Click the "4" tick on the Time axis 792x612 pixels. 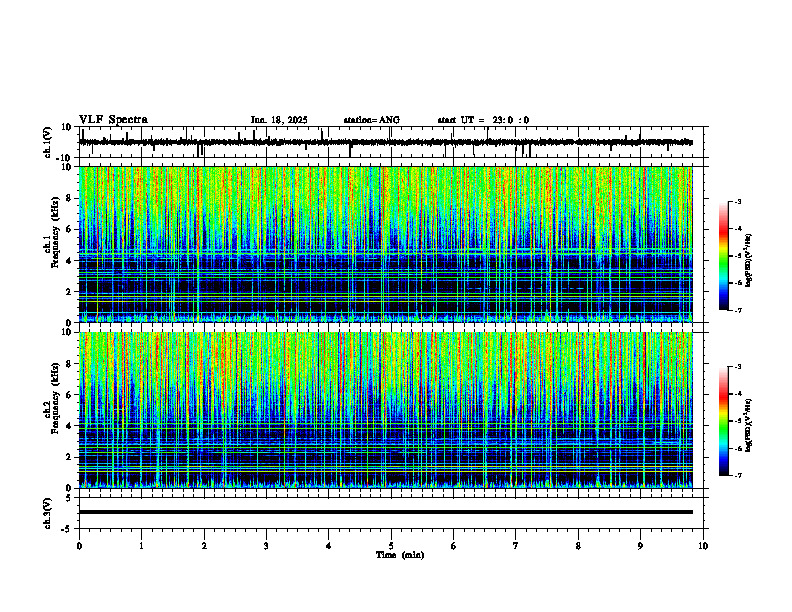[x=329, y=546]
